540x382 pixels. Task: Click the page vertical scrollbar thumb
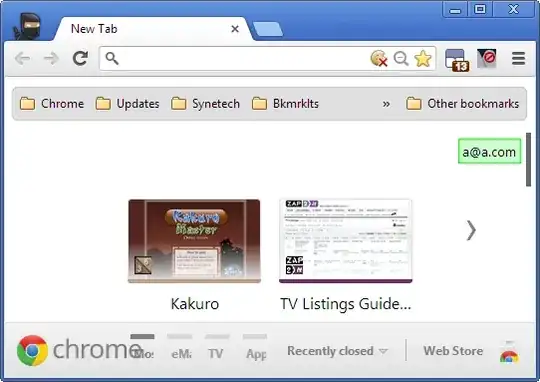click(x=528, y=160)
